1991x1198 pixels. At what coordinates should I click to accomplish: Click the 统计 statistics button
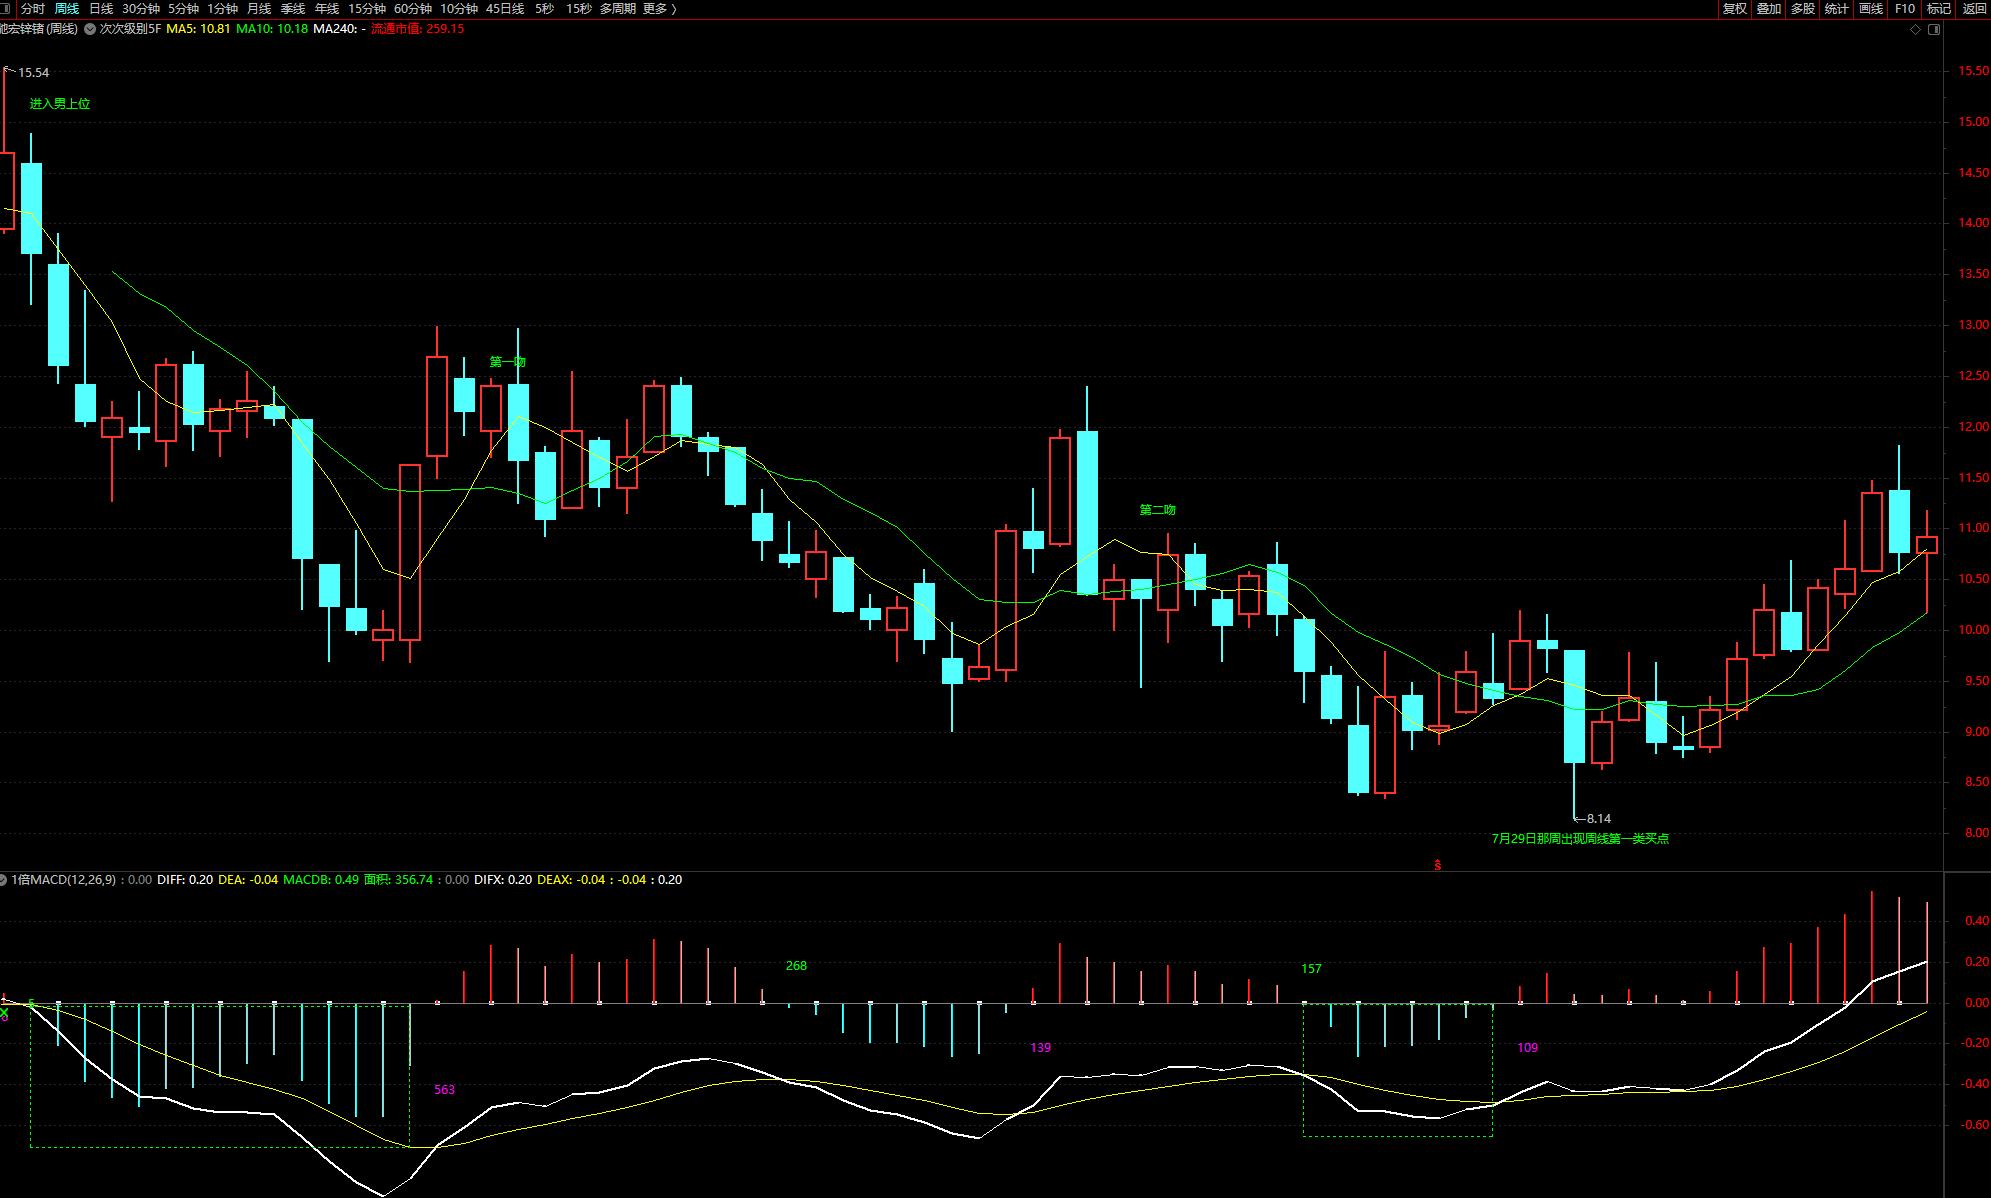tap(1836, 9)
